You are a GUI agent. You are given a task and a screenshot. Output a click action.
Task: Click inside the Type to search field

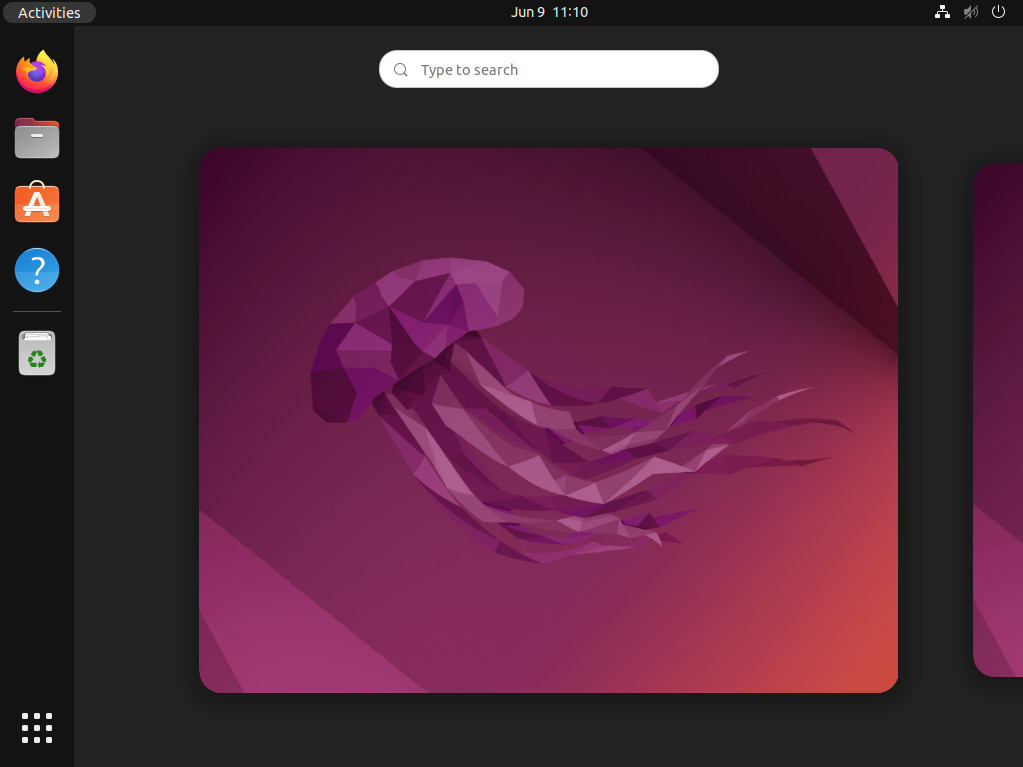click(x=548, y=69)
